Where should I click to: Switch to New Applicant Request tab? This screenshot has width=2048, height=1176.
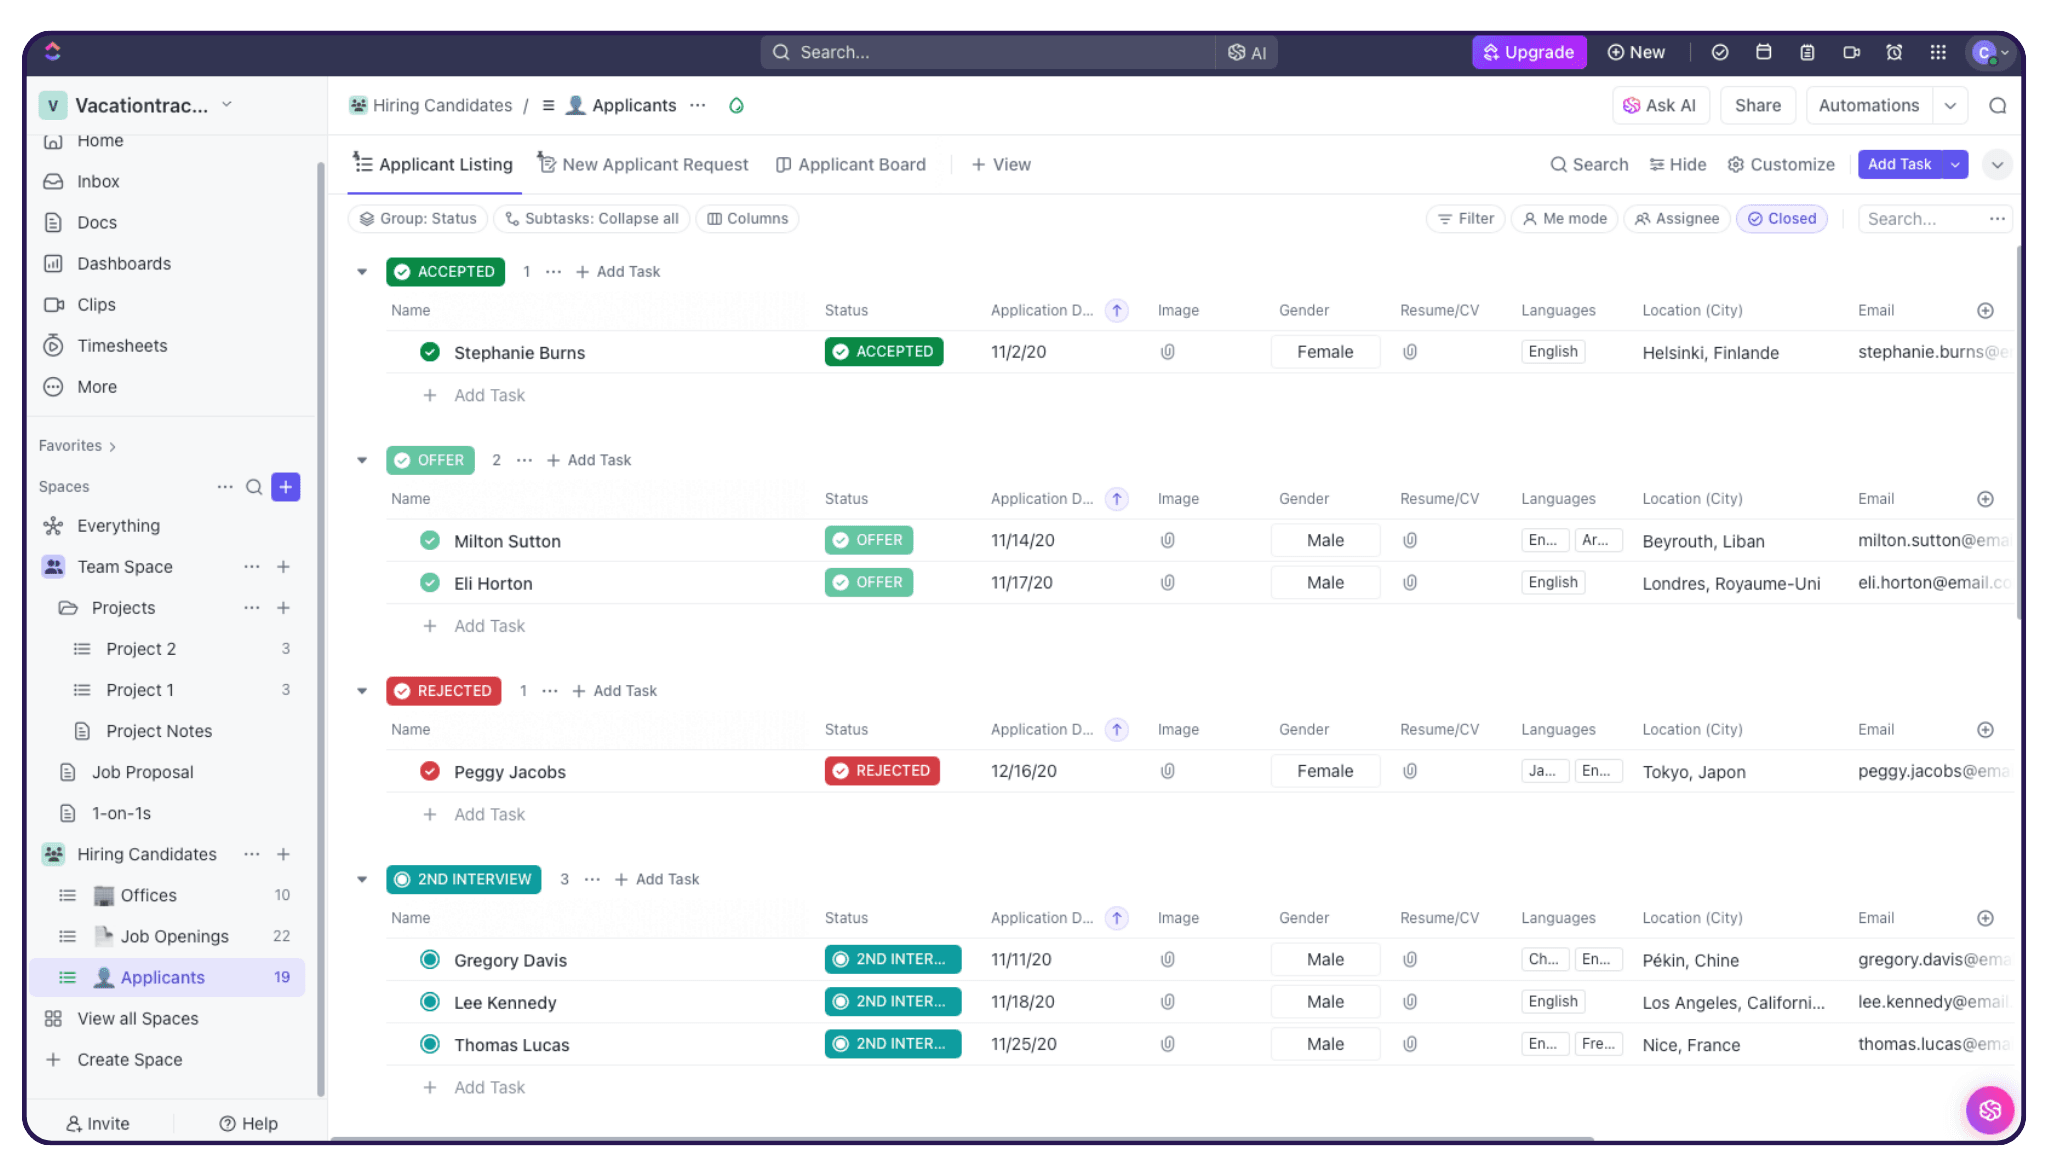643,165
